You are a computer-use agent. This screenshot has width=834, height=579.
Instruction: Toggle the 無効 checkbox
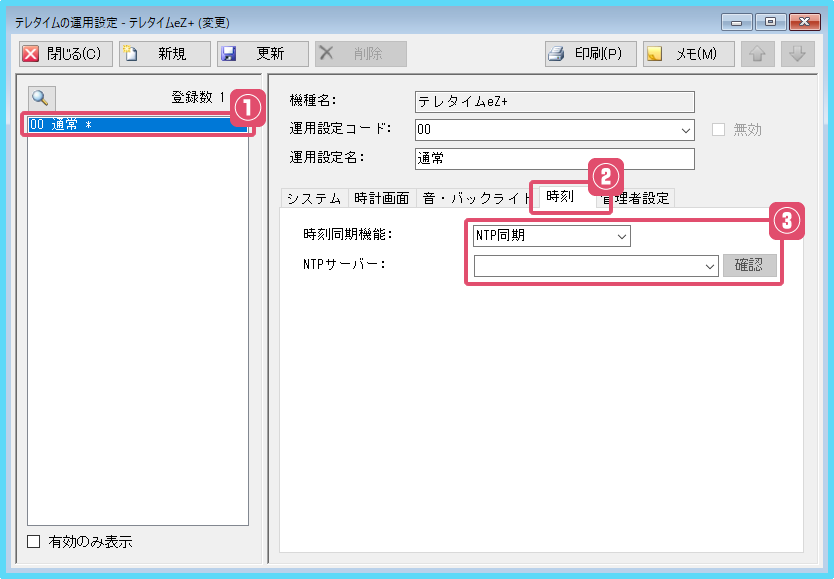tap(717, 130)
